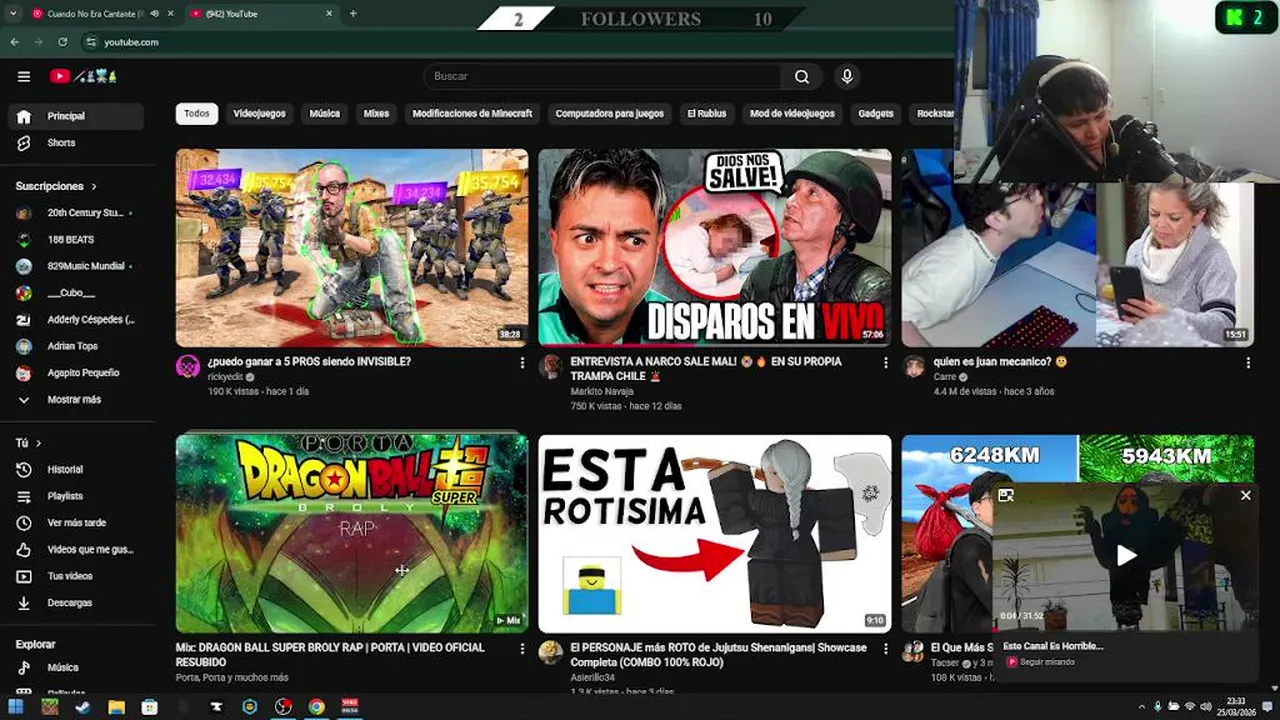The image size is (1280, 720).
Task: Open Música under Explorar
Action: pos(76,667)
